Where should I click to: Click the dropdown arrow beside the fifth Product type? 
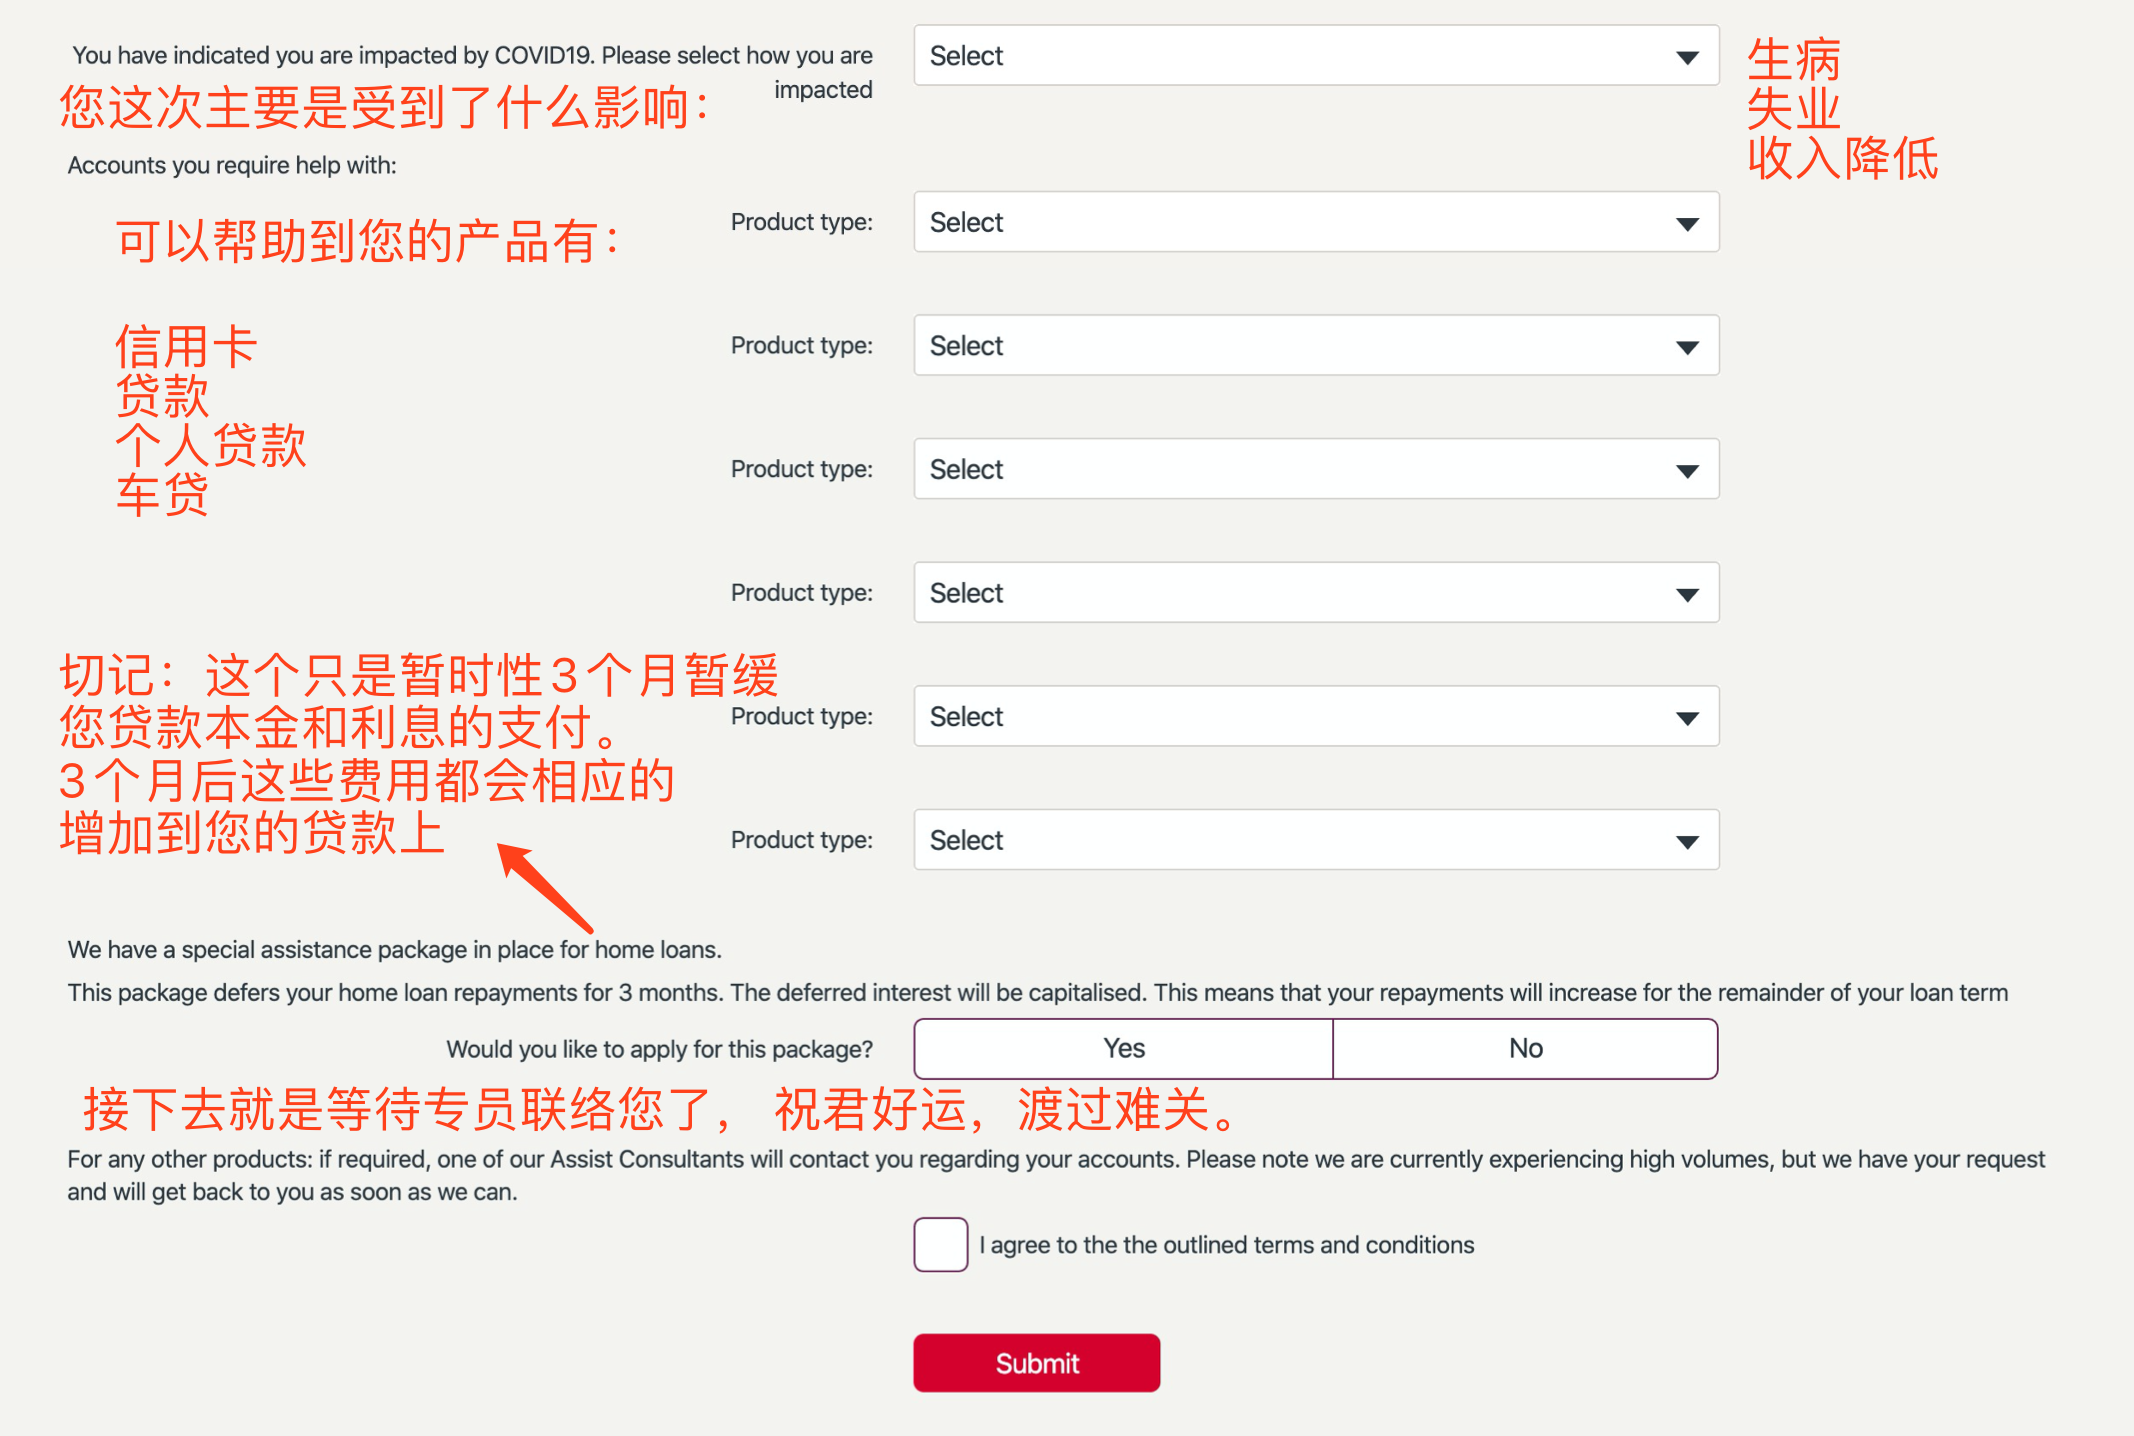click(x=1686, y=716)
